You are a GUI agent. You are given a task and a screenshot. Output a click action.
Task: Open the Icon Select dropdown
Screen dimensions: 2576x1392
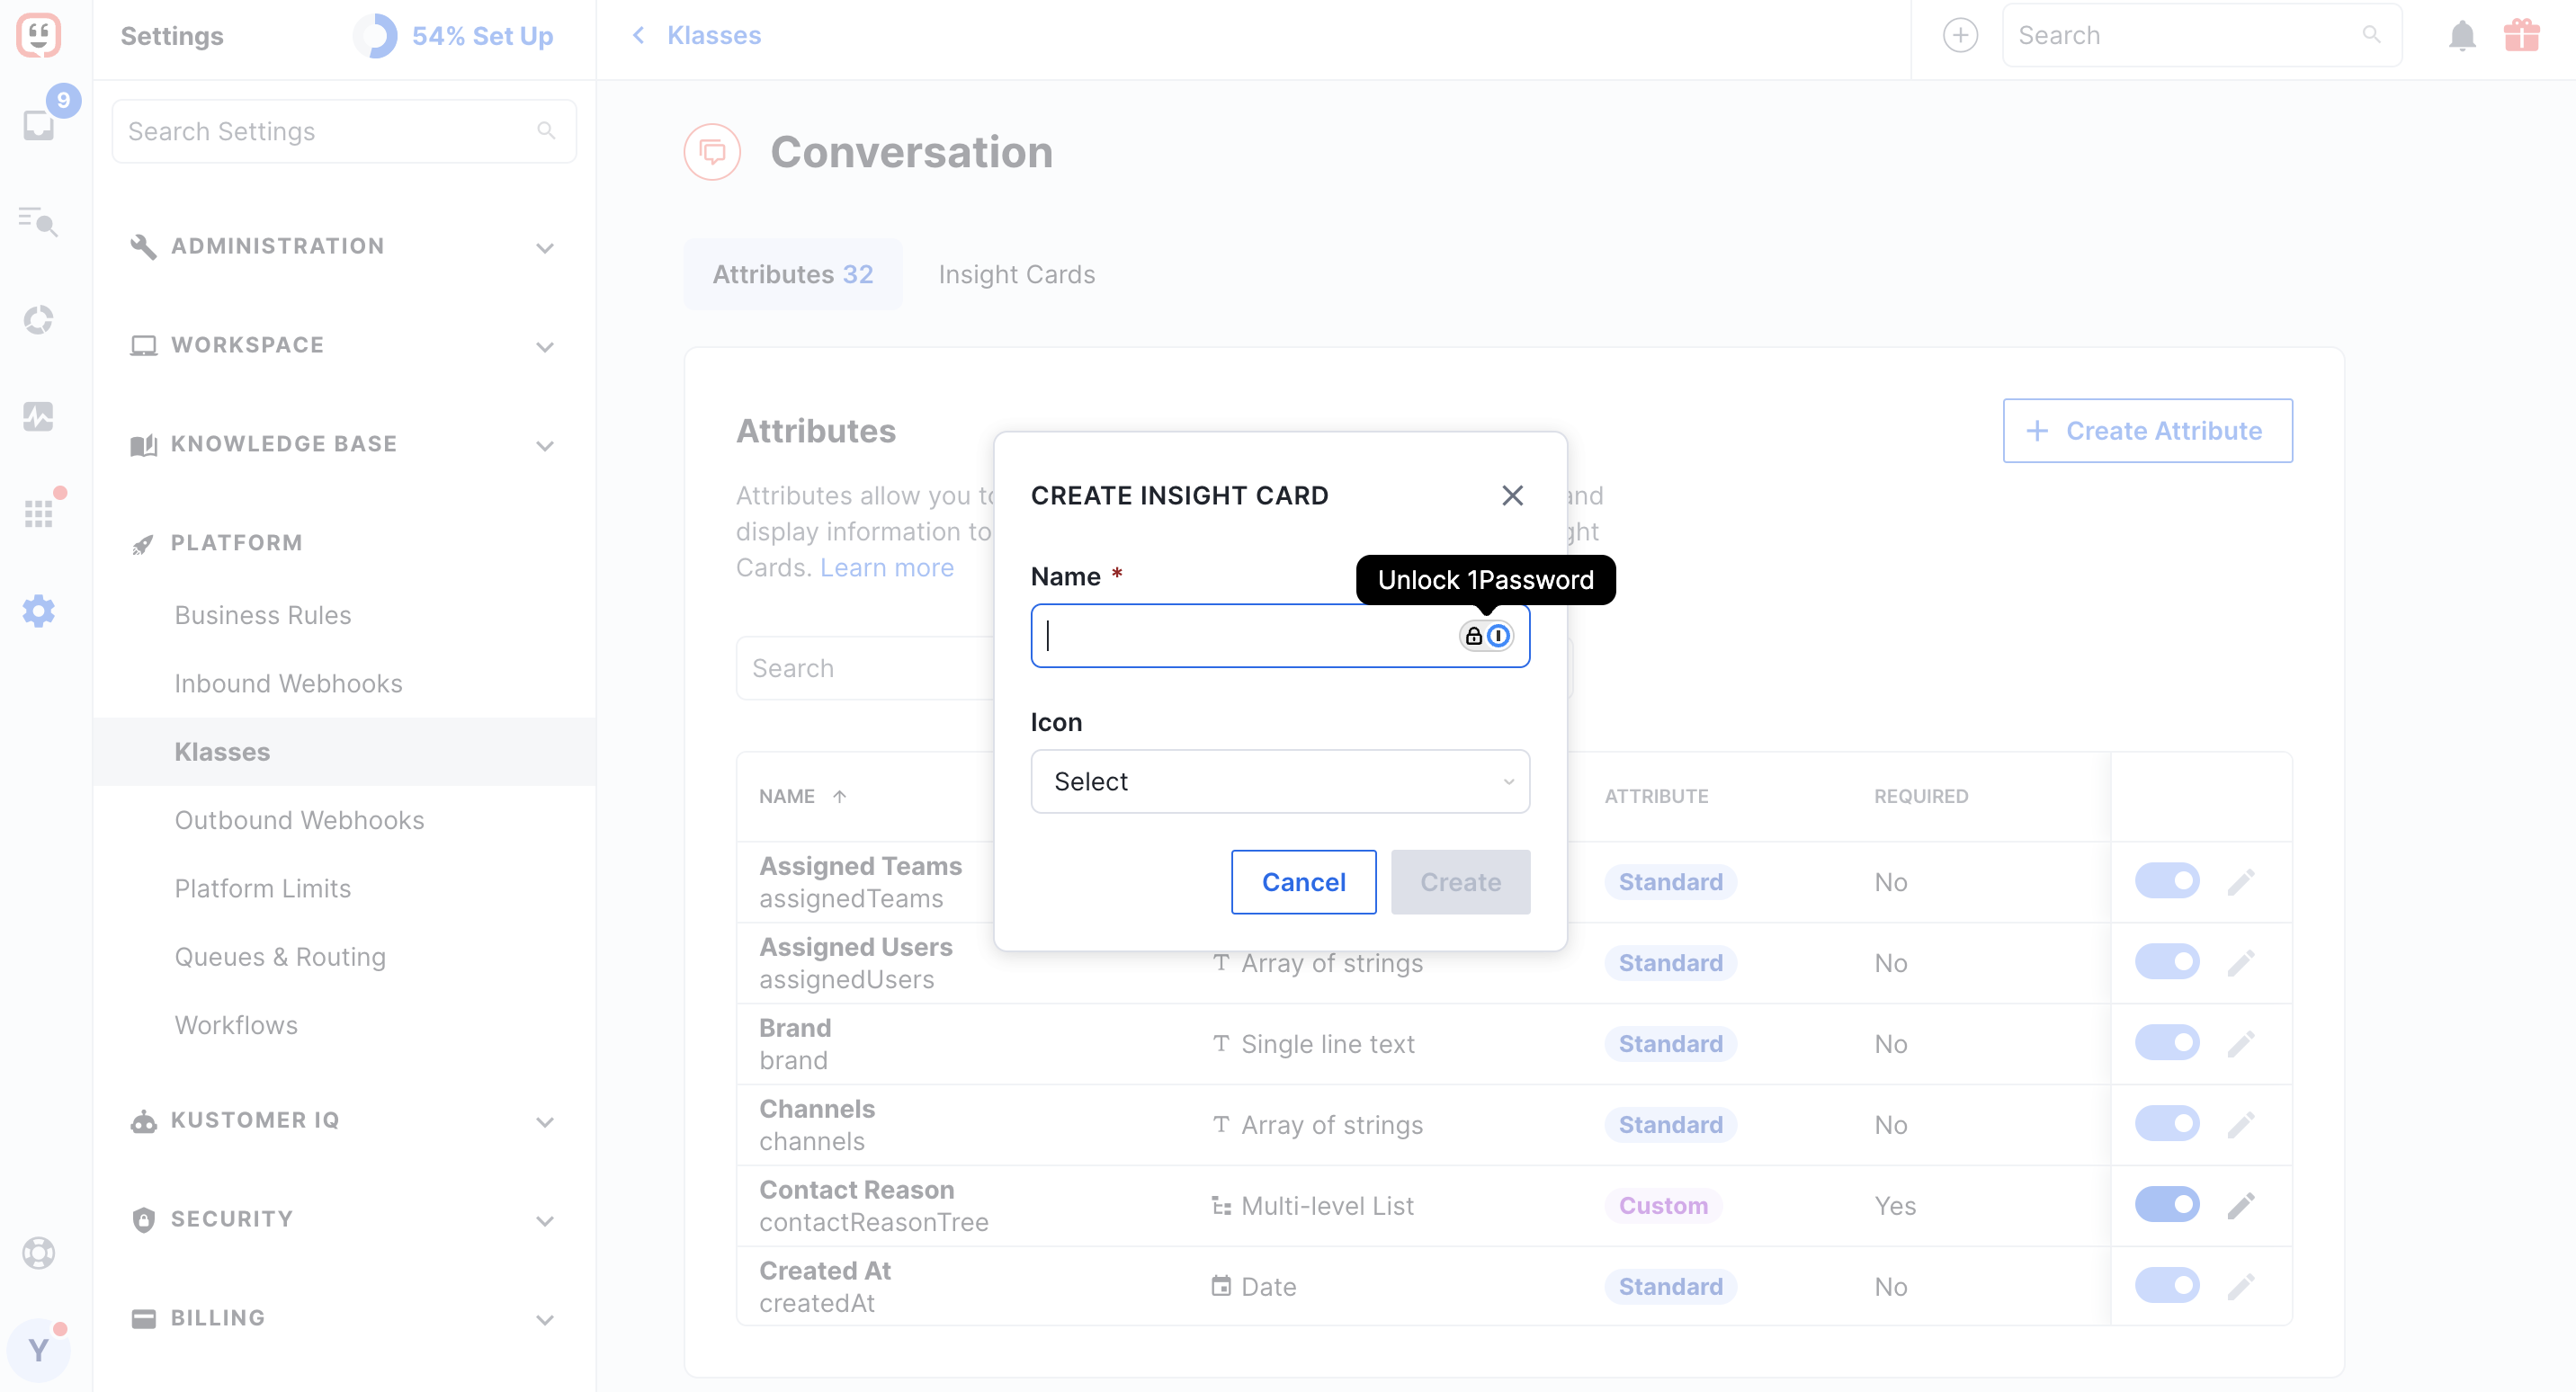coord(1280,782)
